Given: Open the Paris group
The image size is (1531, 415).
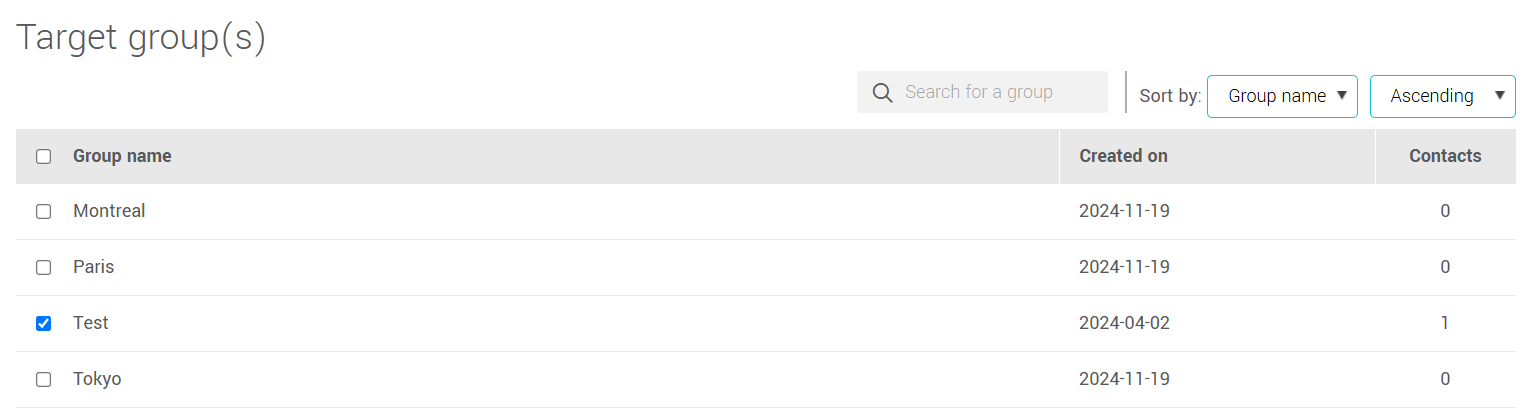Looking at the screenshot, I should click(94, 268).
